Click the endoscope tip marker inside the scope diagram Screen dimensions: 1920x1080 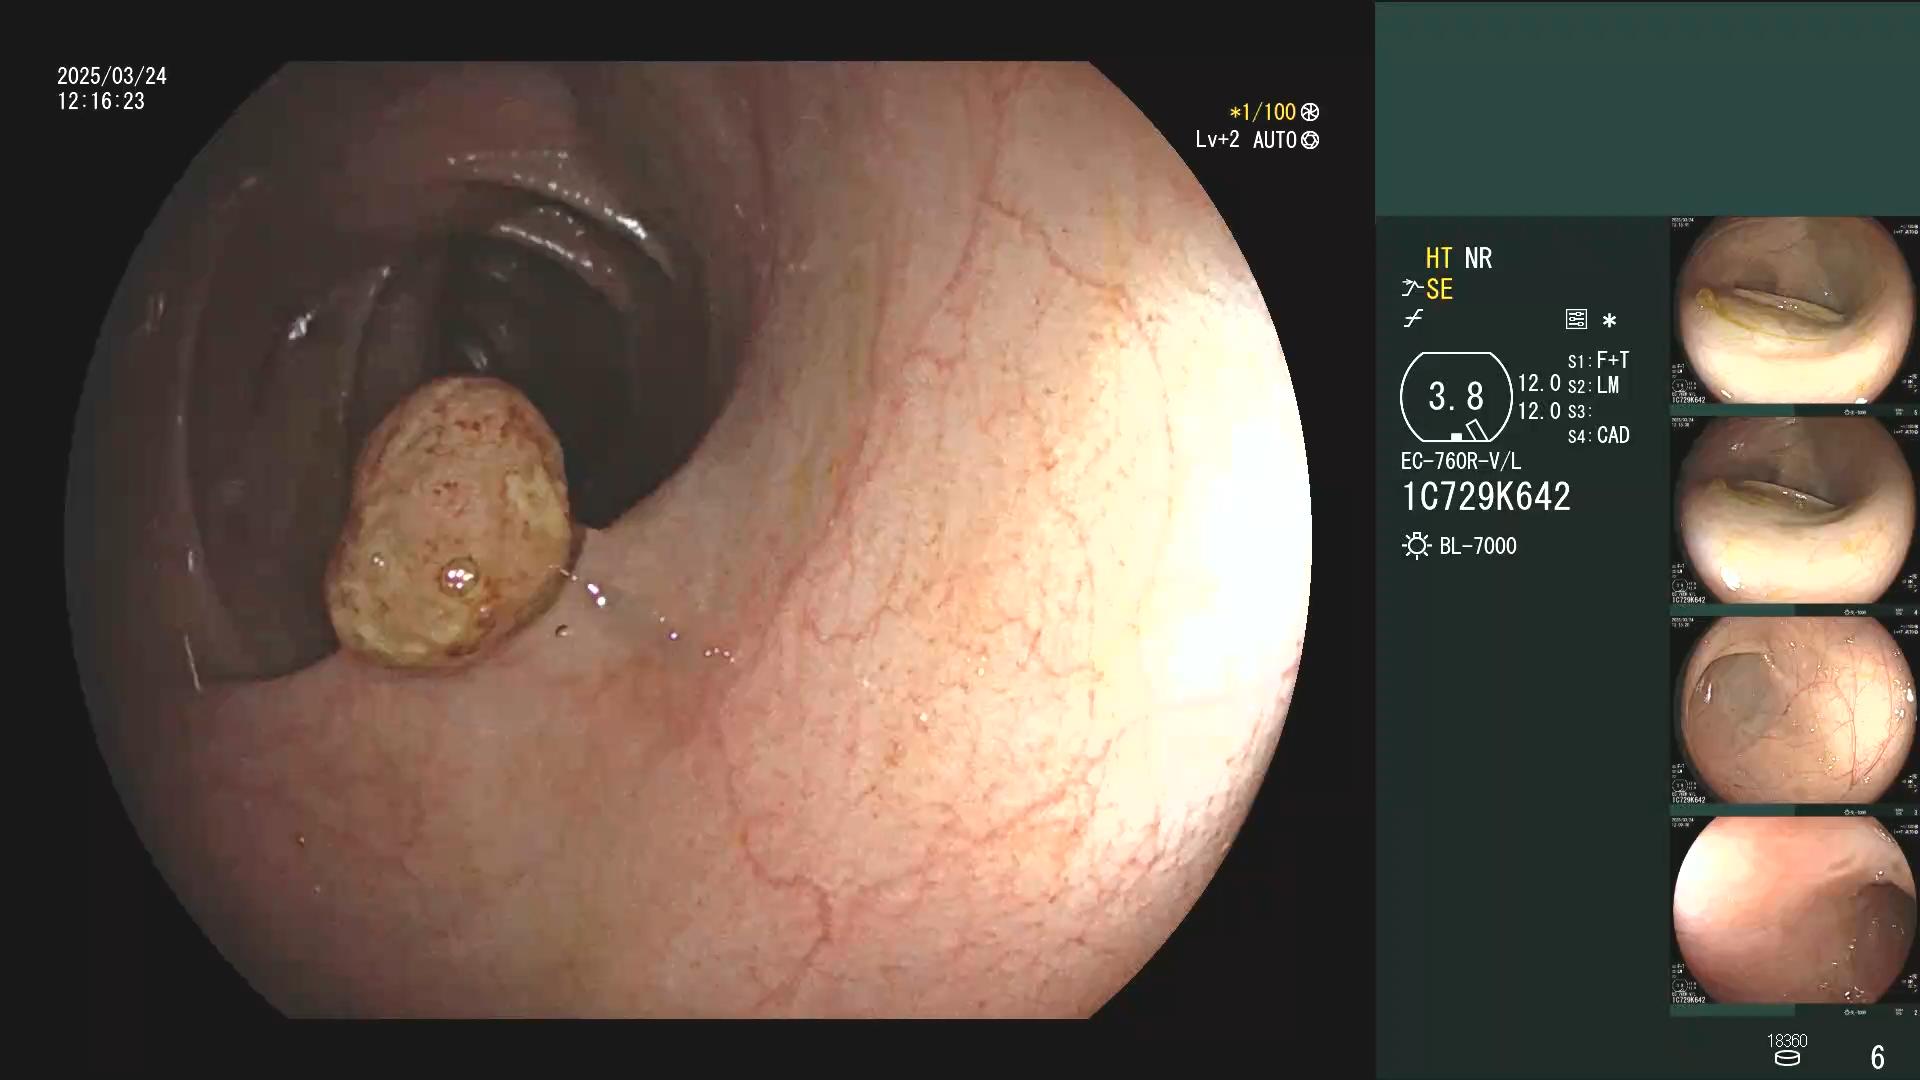pos(1476,430)
